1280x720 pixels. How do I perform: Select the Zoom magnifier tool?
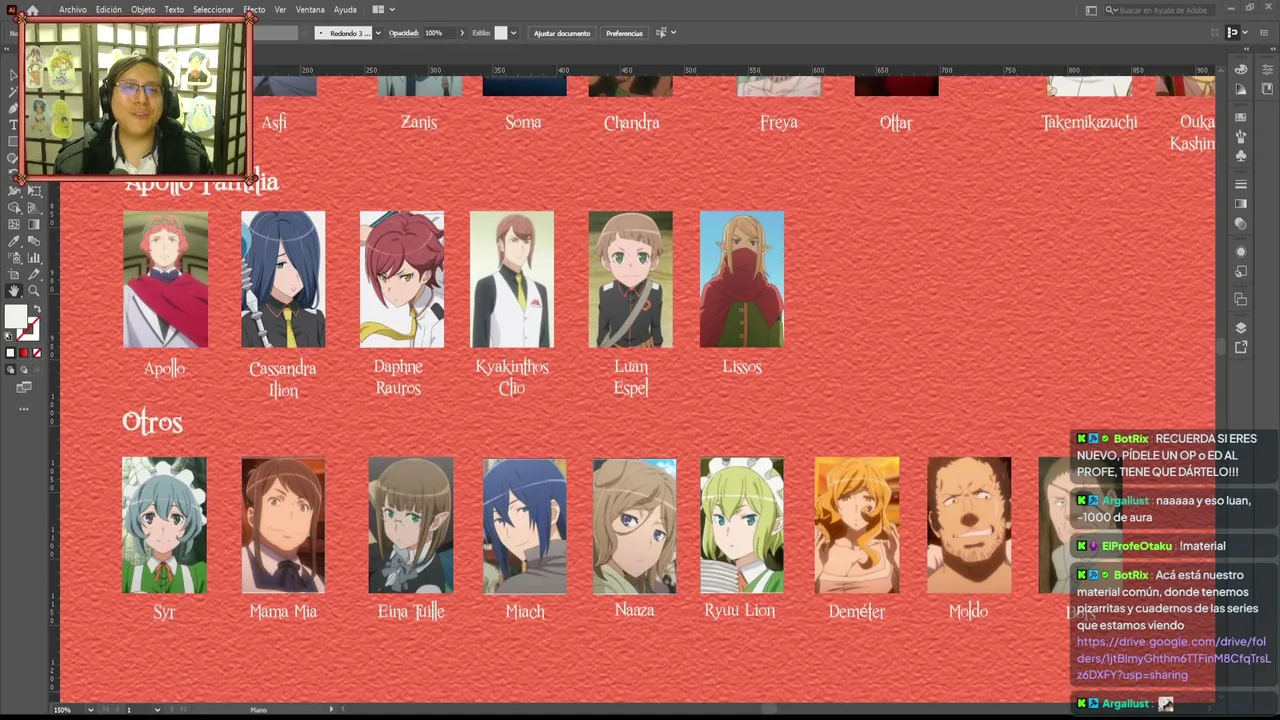pyautogui.click(x=33, y=291)
